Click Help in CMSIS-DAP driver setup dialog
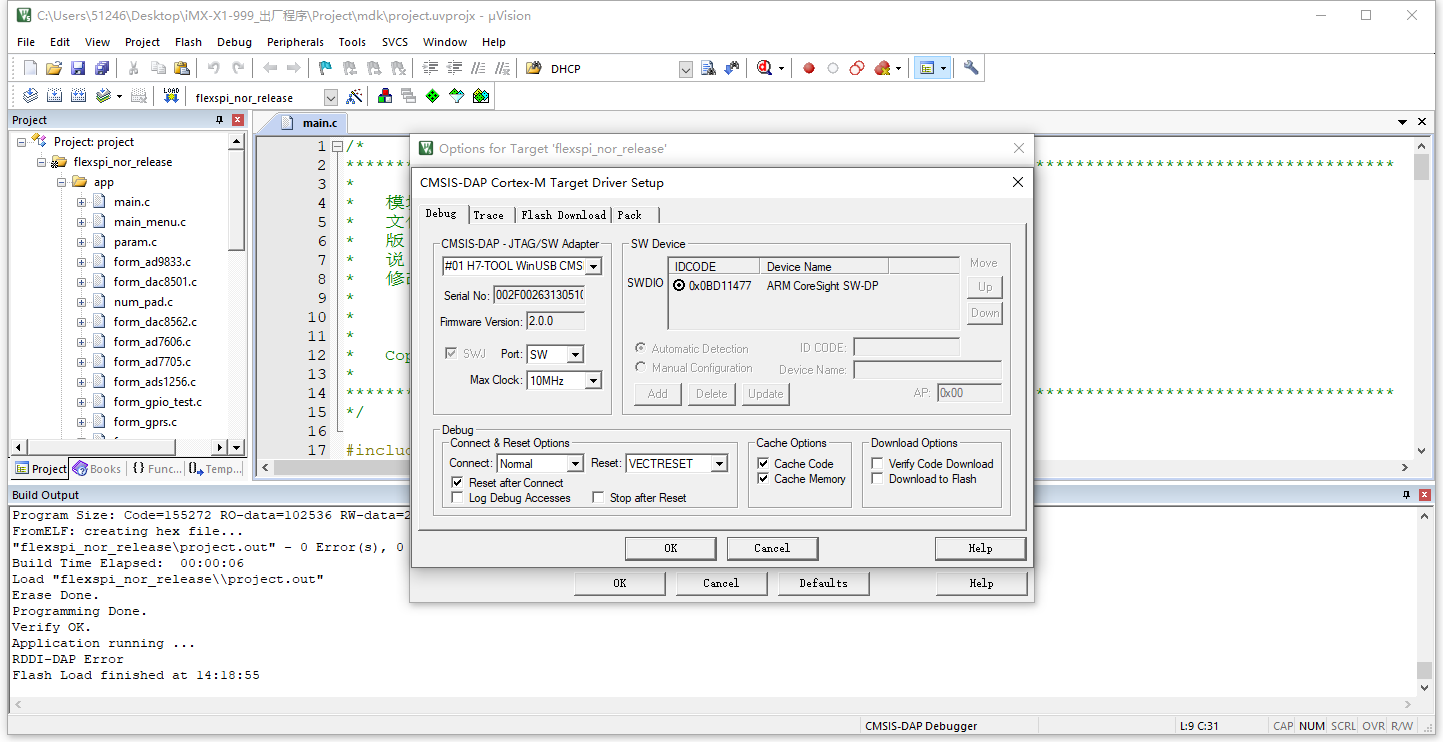The image size is (1443, 742). click(x=980, y=548)
